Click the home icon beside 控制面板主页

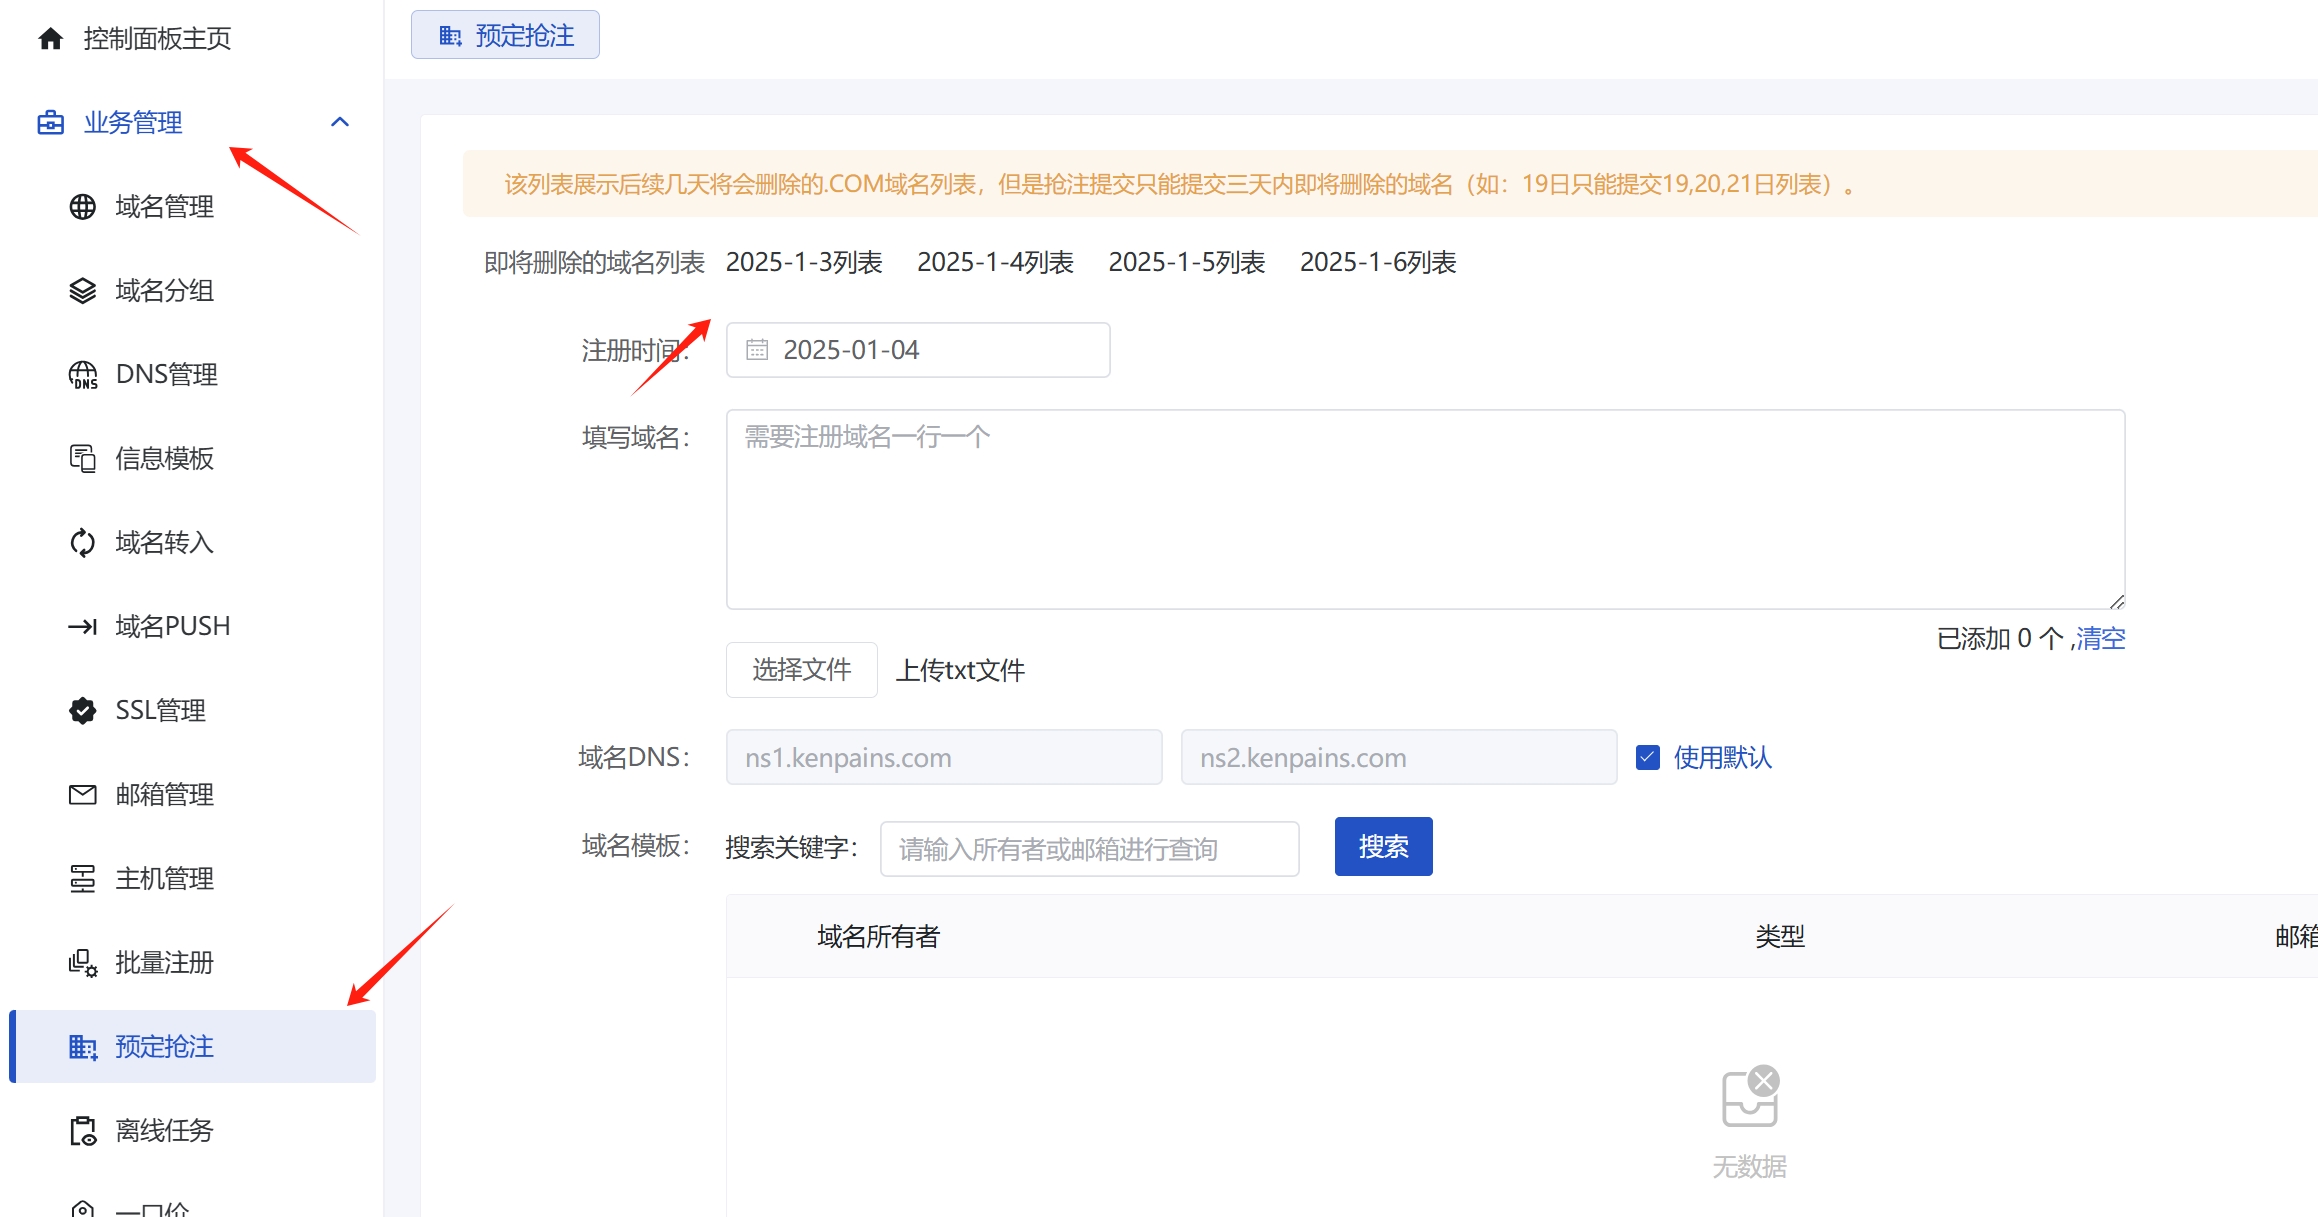[50, 39]
